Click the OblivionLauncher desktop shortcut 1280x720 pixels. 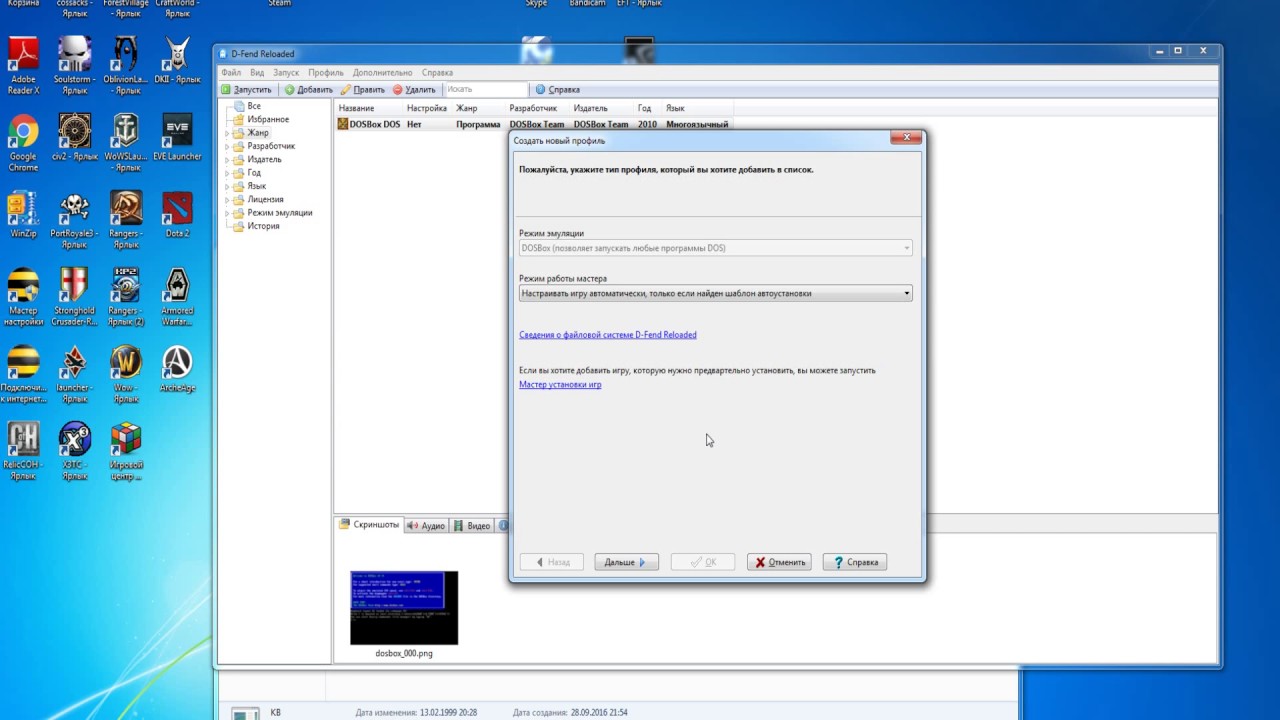tap(125, 66)
